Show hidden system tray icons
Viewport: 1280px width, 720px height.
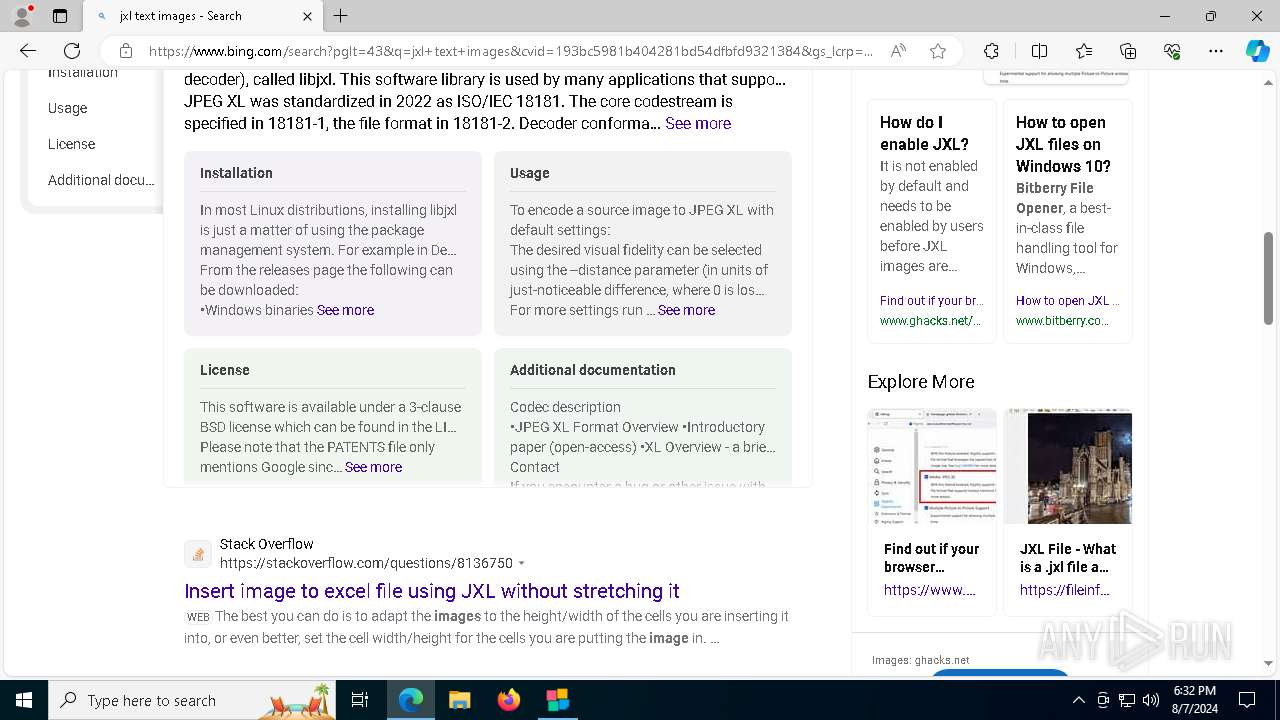pyautogui.click(x=1078, y=700)
